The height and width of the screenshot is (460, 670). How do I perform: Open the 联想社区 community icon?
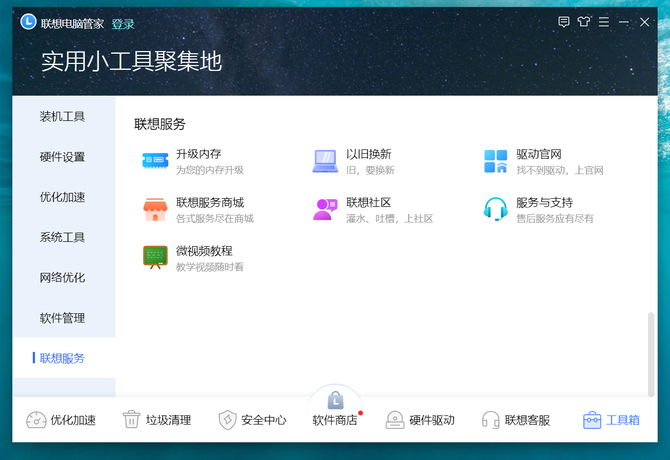point(325,209)
